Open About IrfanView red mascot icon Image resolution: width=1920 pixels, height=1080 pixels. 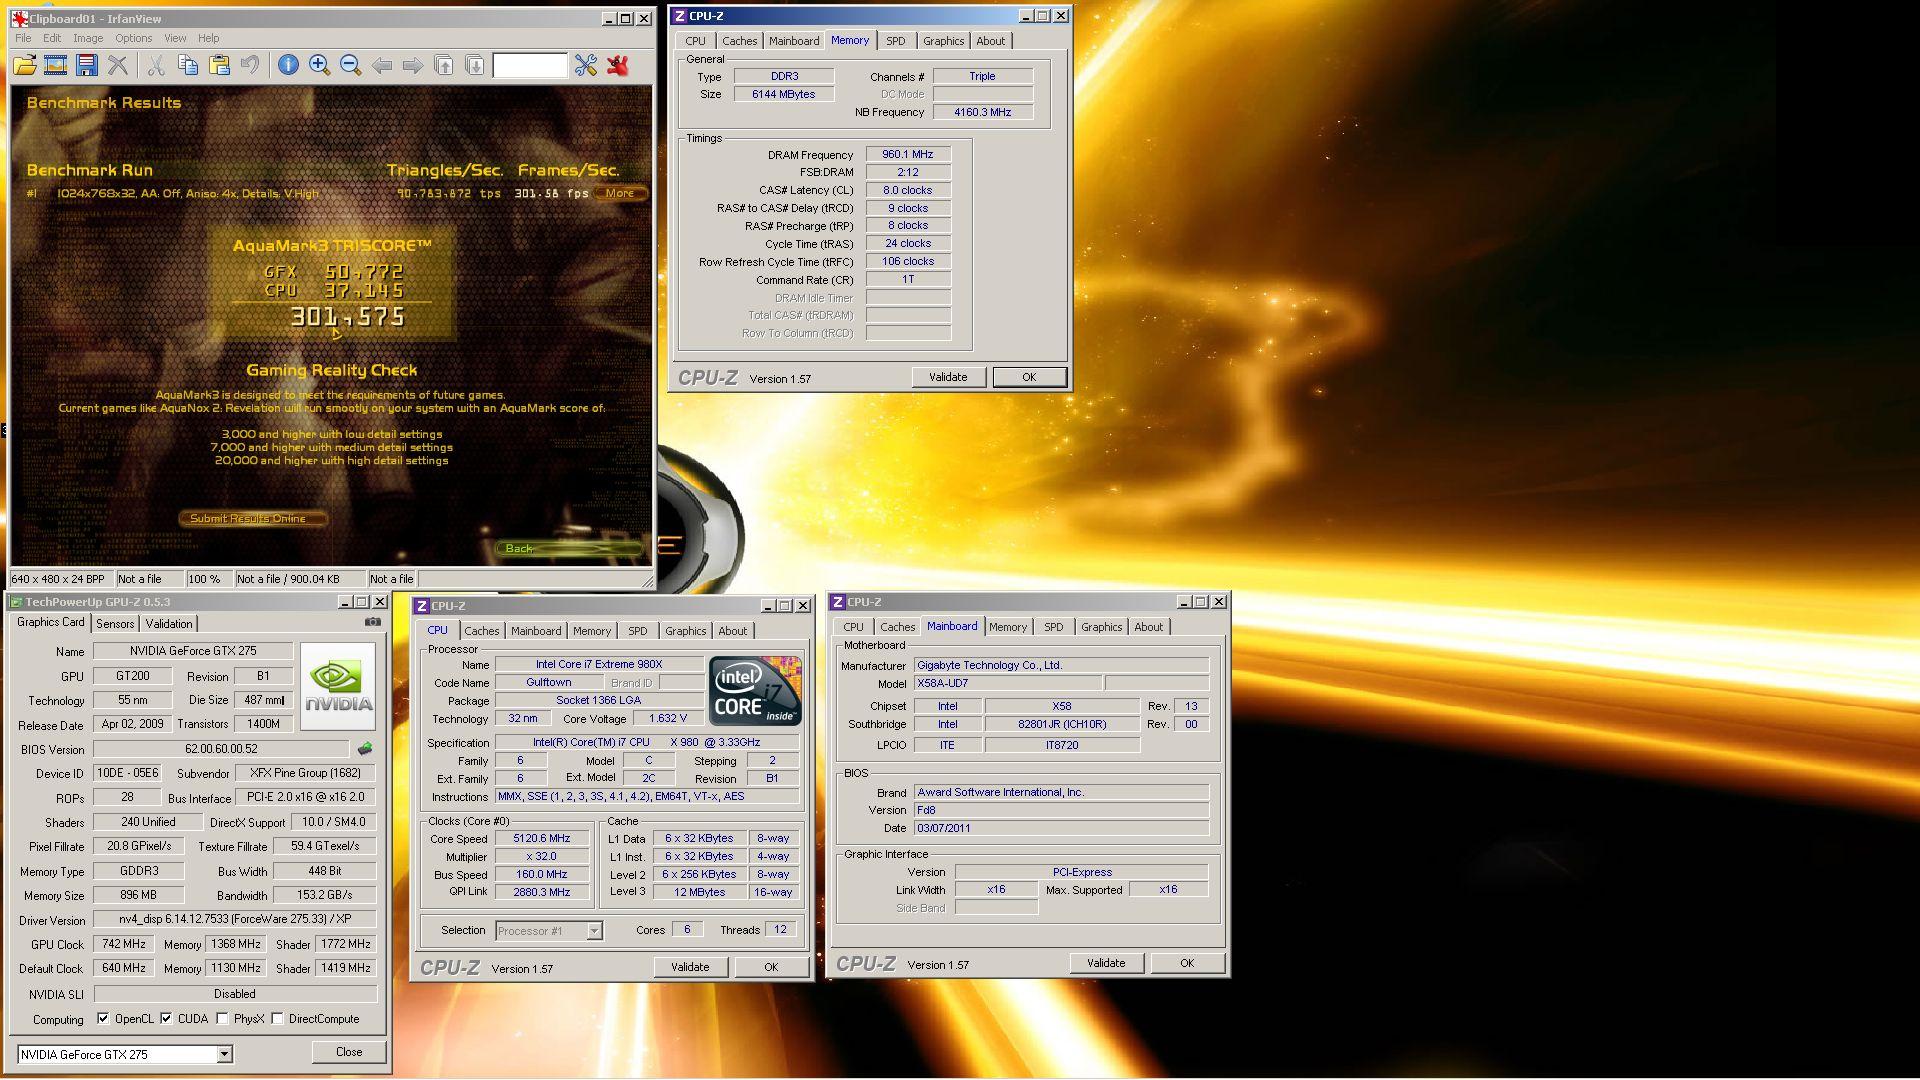point(618,65)
